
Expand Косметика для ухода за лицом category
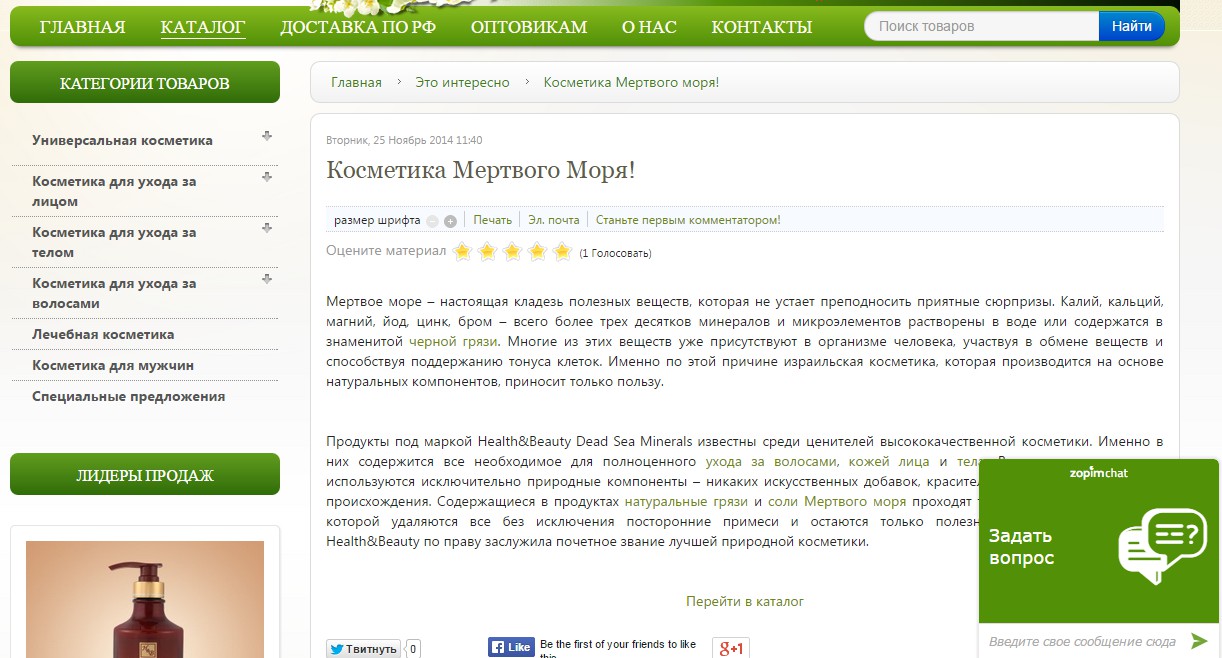[x=267, y=177]
